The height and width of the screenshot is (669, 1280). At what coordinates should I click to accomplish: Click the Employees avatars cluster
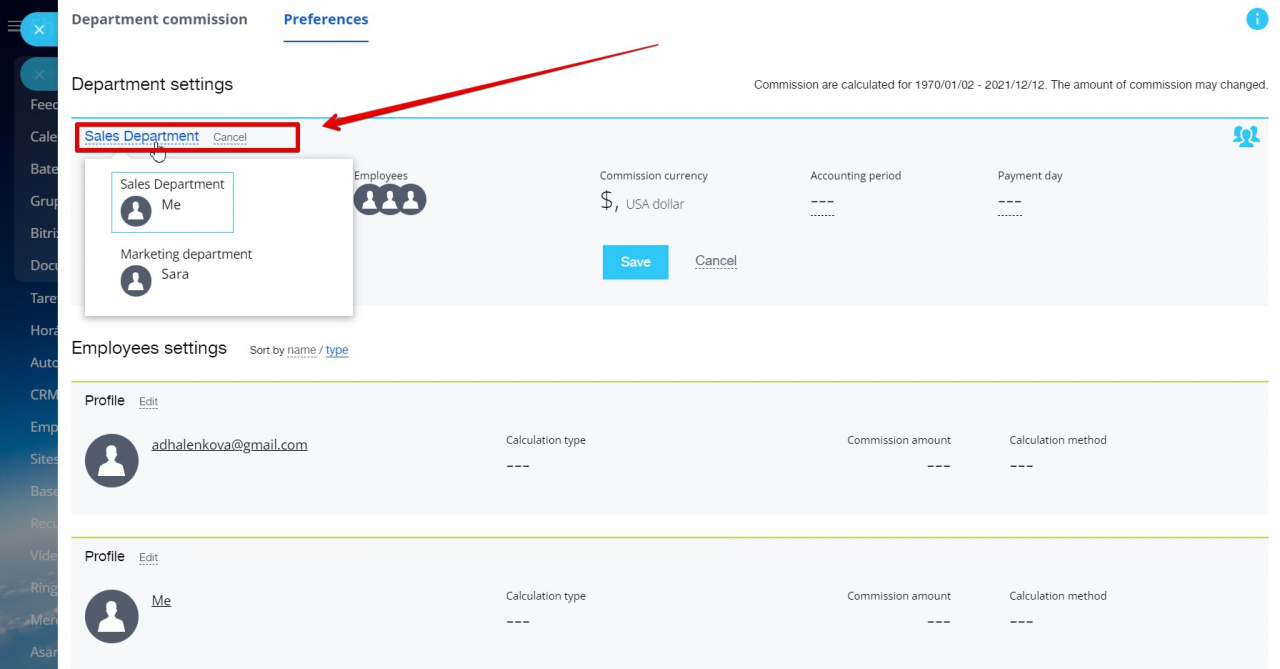389,200
